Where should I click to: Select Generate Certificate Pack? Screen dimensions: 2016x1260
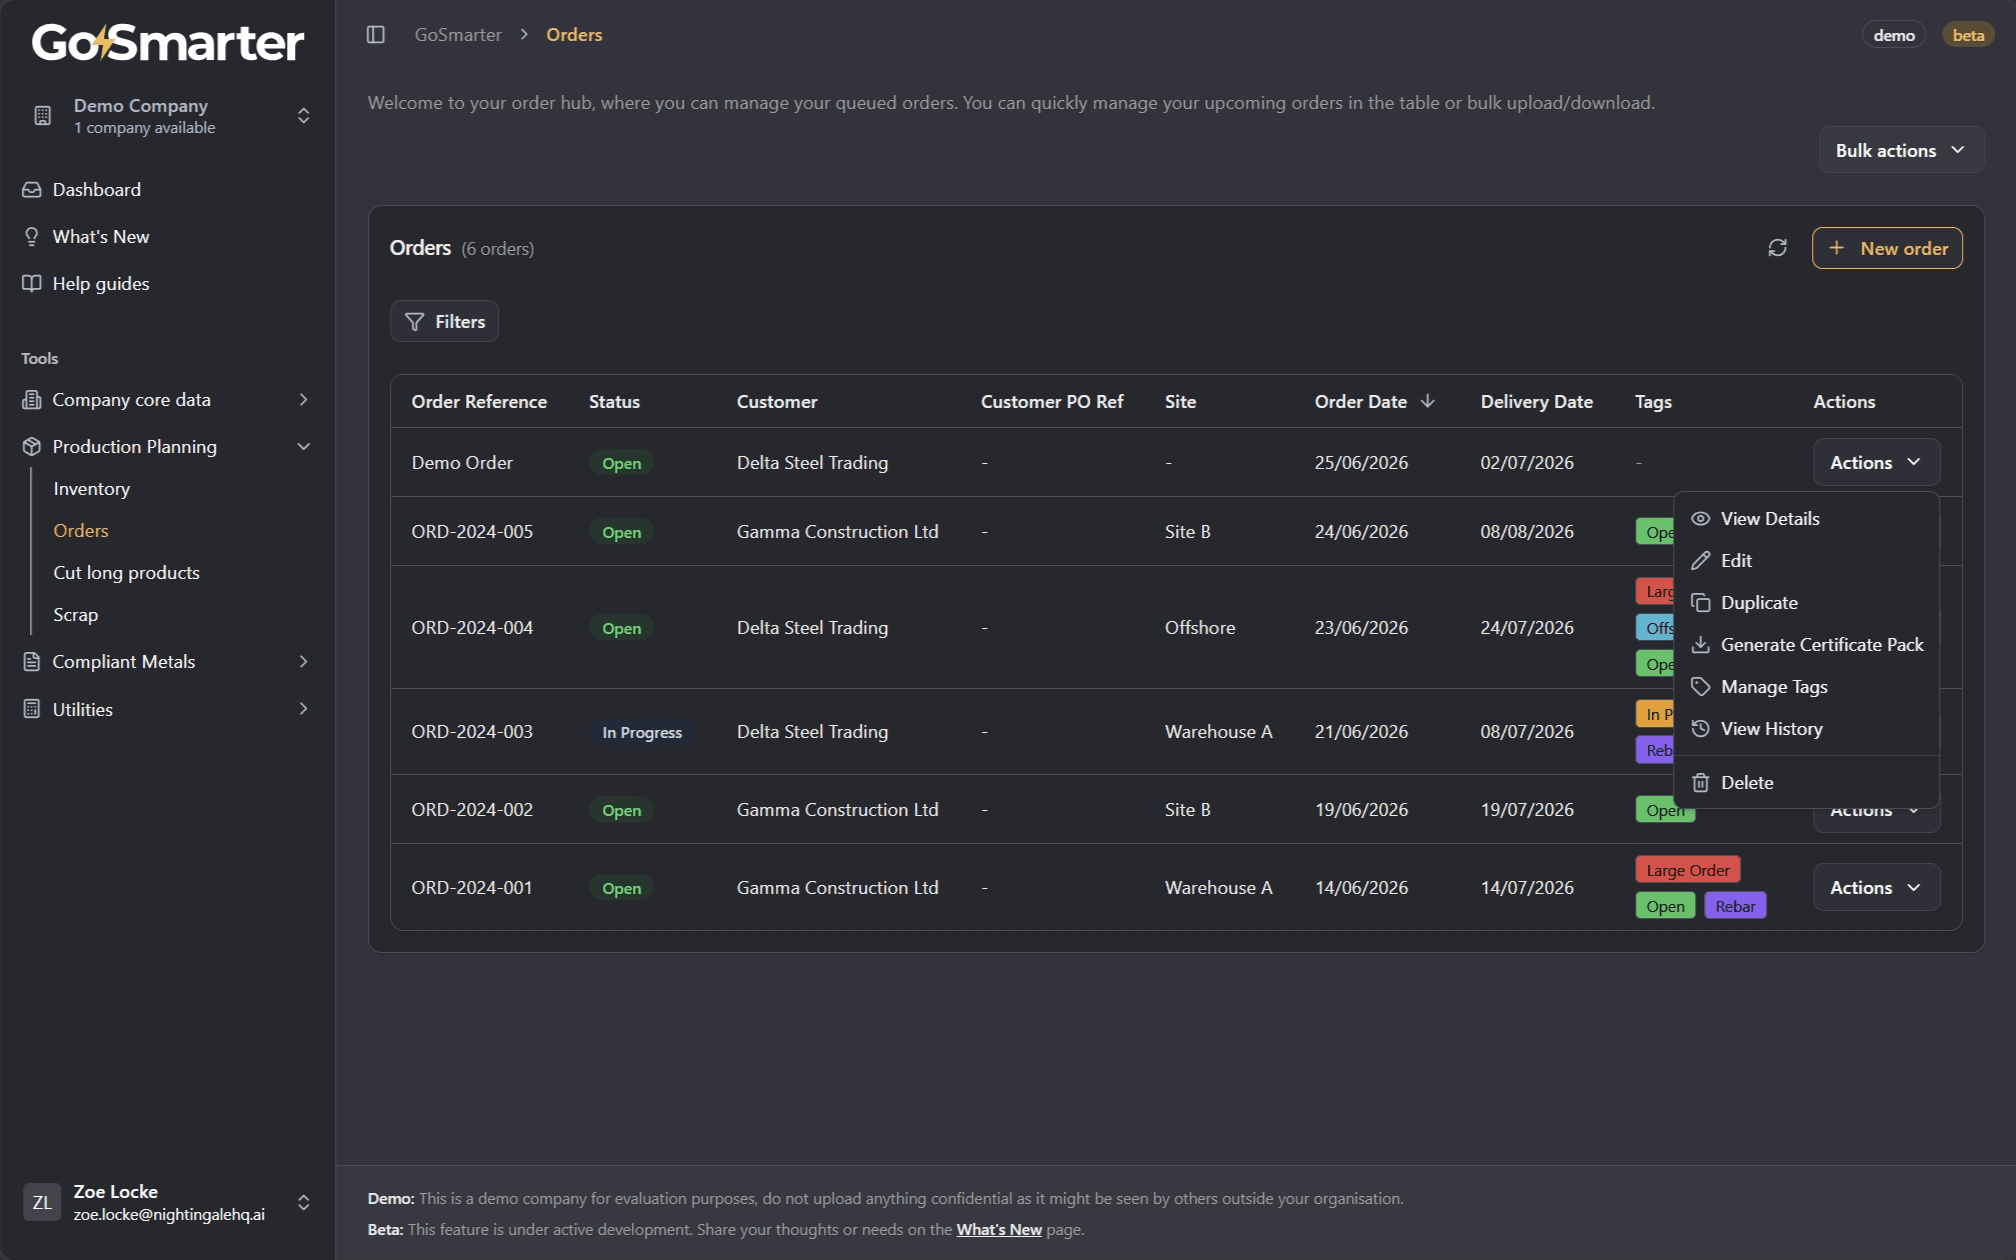click(x=1806, y=645)
